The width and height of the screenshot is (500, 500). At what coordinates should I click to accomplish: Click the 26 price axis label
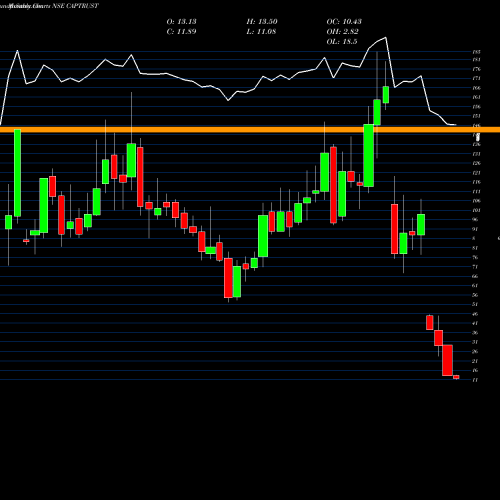(x=475, y=352)
